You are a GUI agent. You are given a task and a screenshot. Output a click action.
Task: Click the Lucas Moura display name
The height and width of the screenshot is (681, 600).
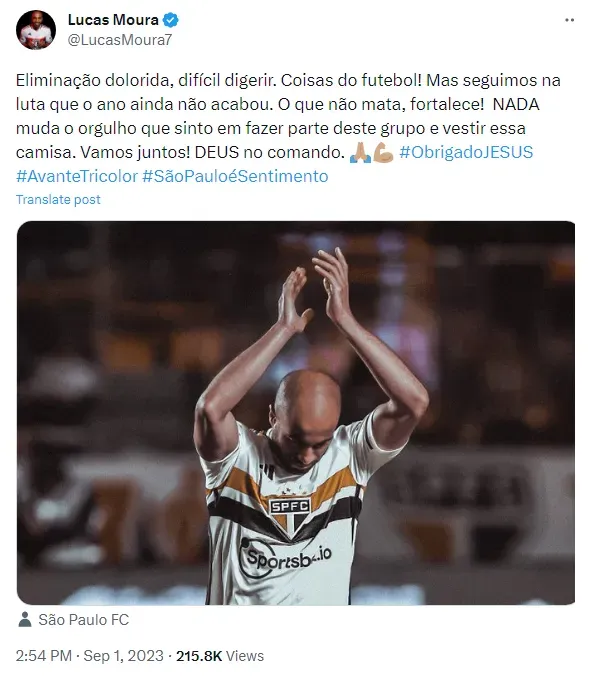coord(113,20)
